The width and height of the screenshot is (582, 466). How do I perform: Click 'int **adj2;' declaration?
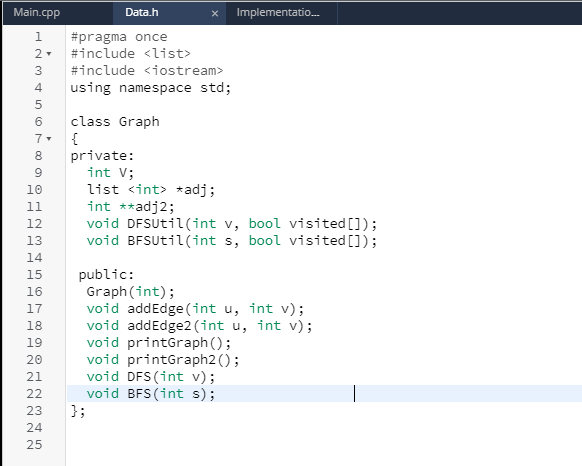131,207
